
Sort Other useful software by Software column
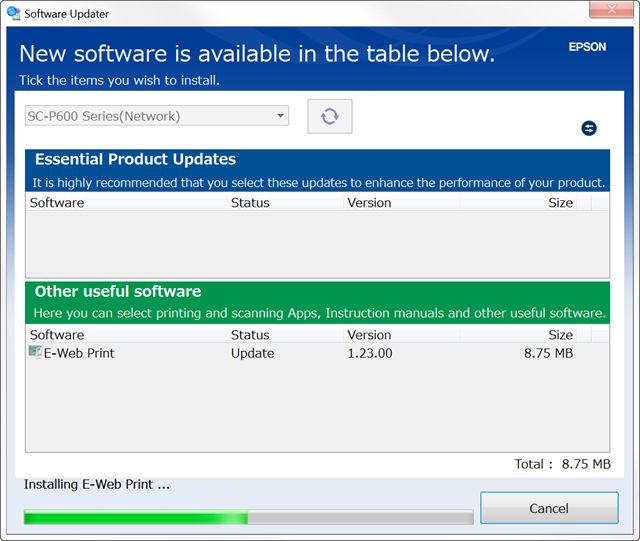click(x=126, y=335)
